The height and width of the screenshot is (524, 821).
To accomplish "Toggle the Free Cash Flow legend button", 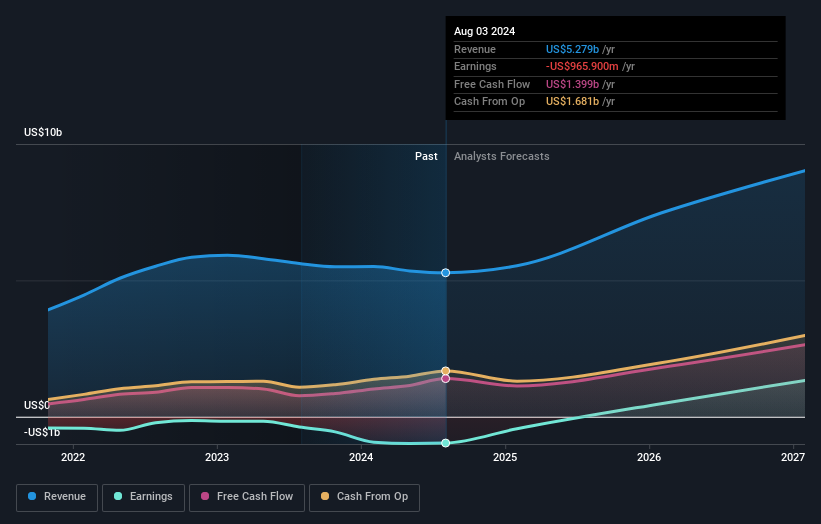I will tap(247, 497).
